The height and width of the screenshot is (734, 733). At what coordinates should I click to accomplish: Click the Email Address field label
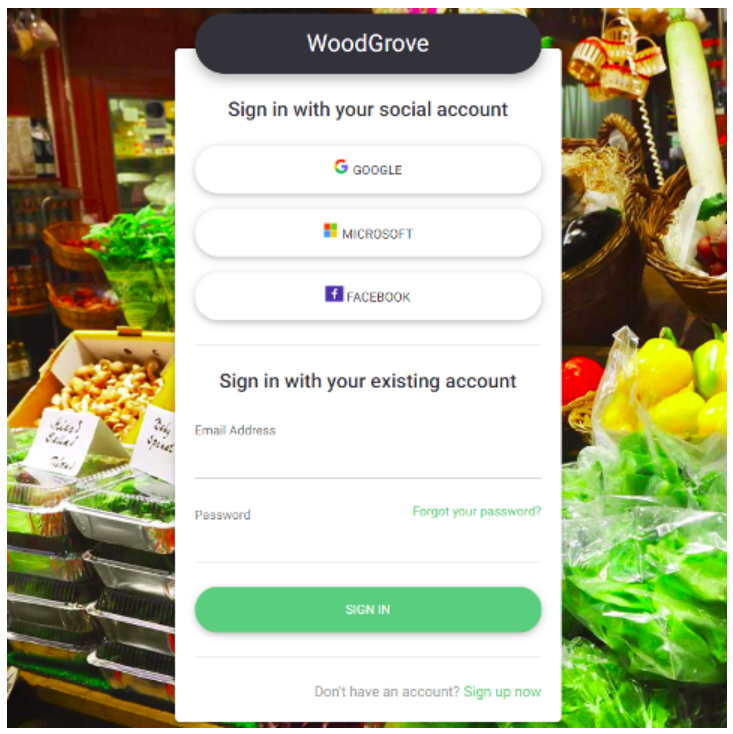pyautogui.click(x=235, y=430)
